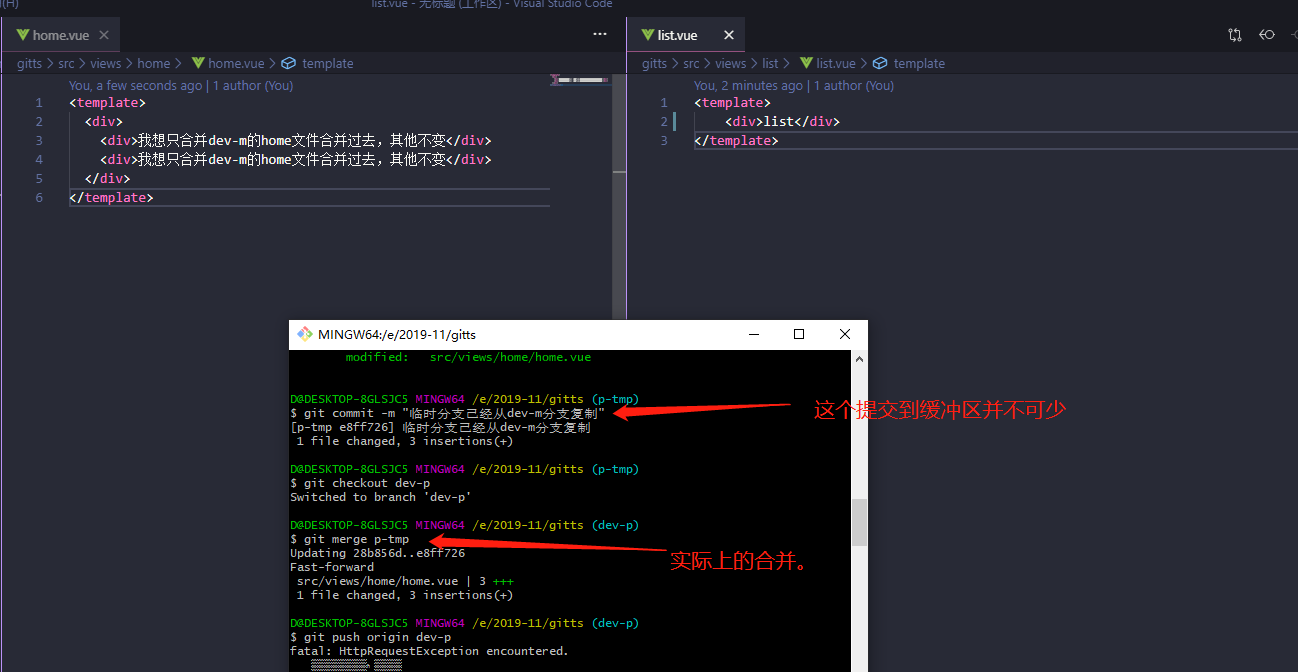Click the 'modified: src/views/home/home.vue' line
Screen dimensions: 1298x672
[468, 357]
